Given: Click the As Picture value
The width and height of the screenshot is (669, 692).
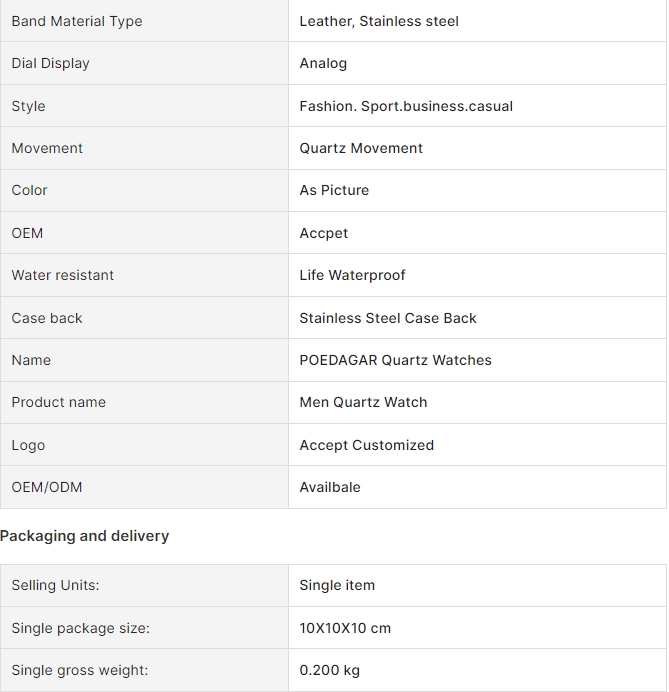Looking at the screenshot, I should pyautogui.click(x=334, y=190).
